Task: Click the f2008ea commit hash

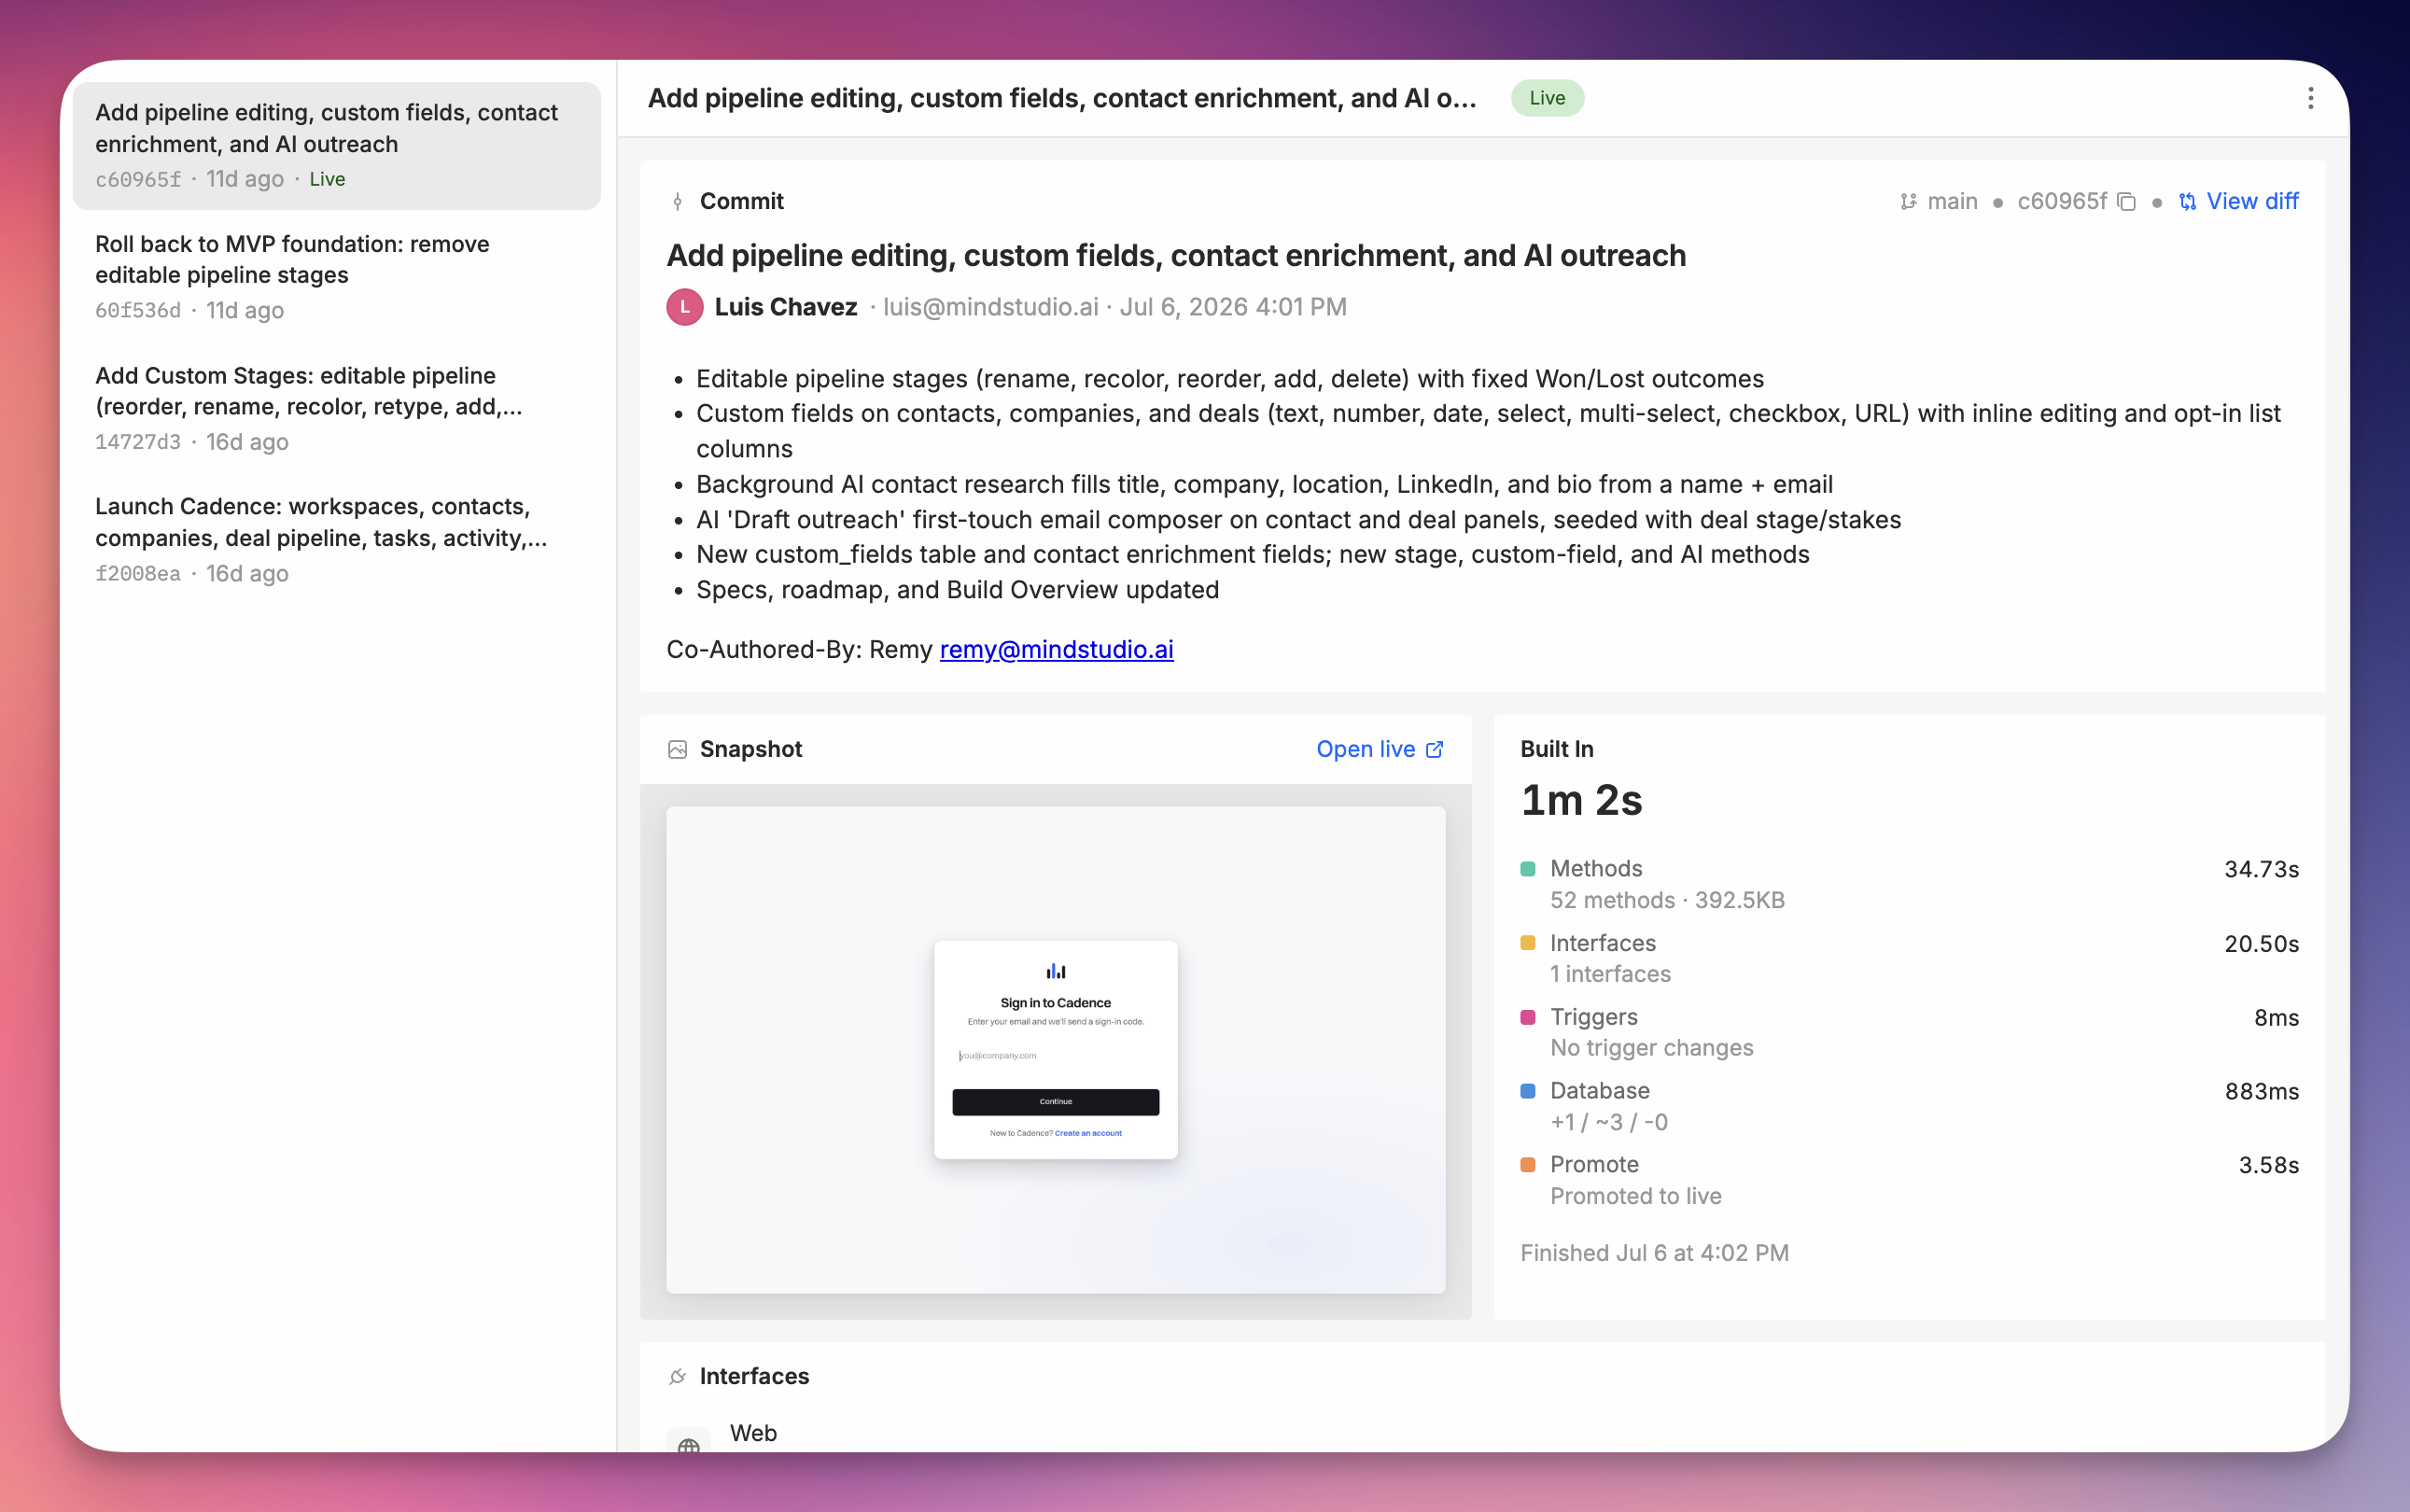Action: tap(138, 574)
